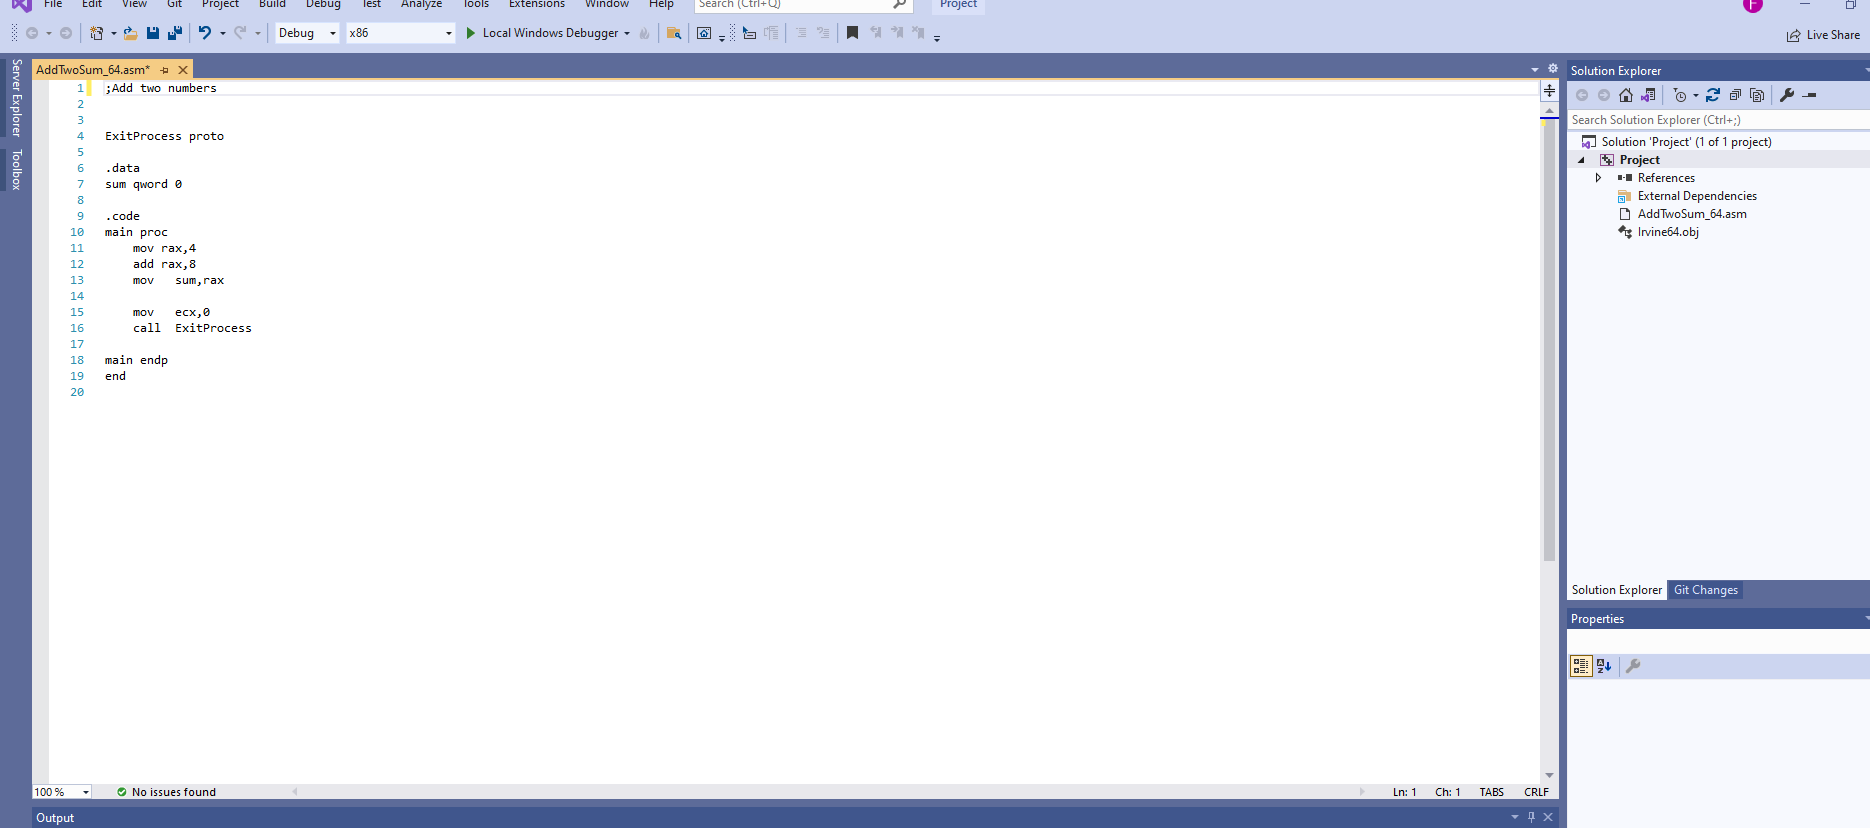
Task: Close the AddTwoSum_64.asm editor tab
Action: pyautogui.click(x=183, y=70)
